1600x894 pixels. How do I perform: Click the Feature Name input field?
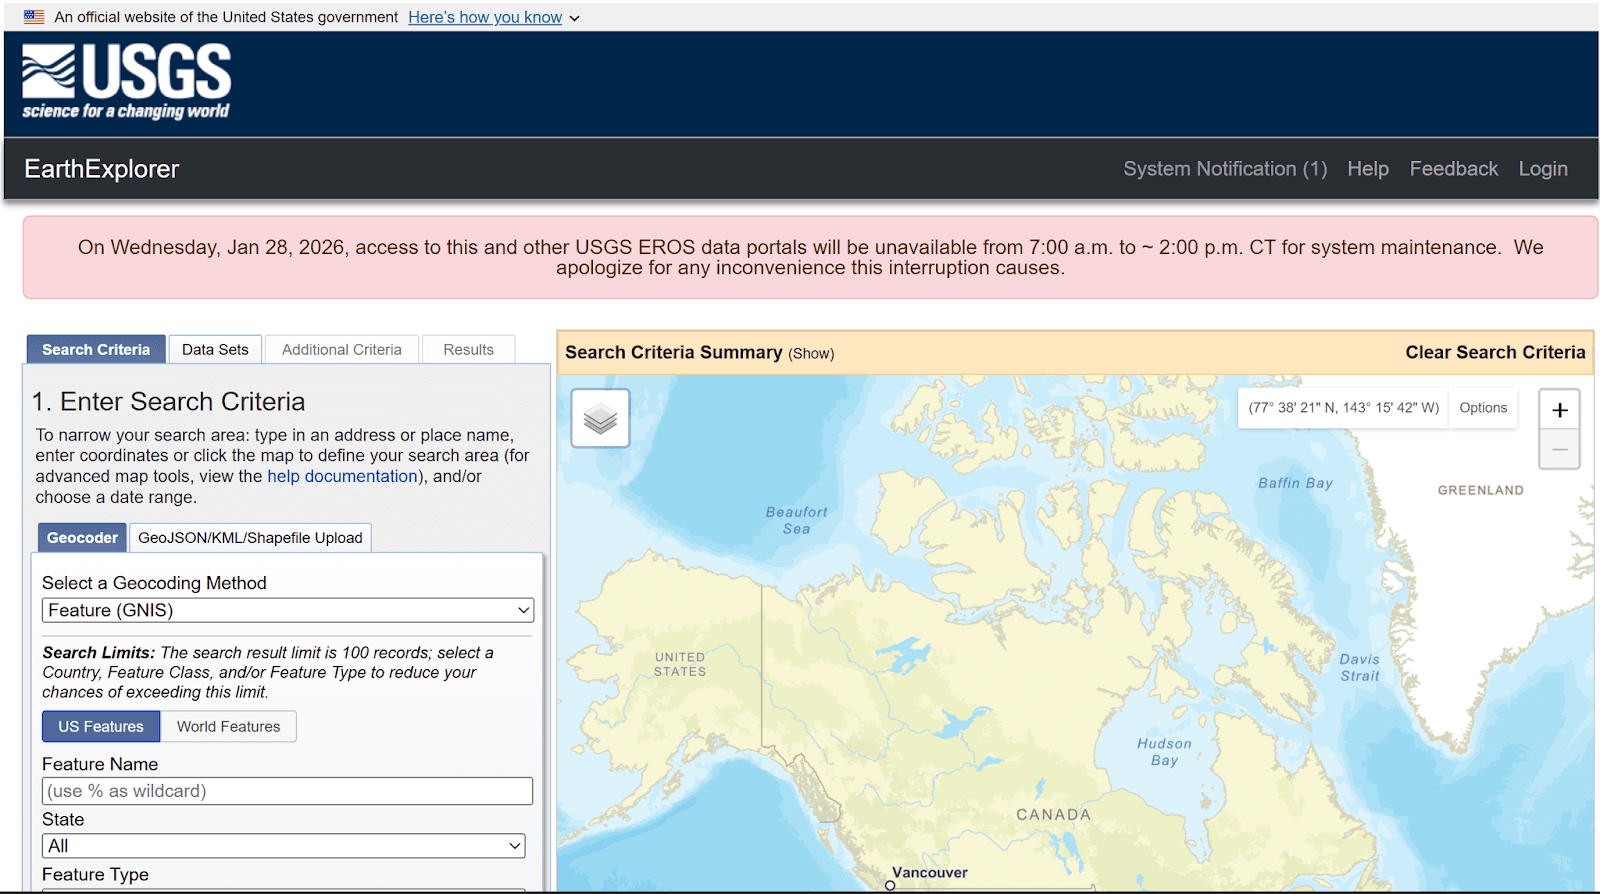click(x=287, y=791)
